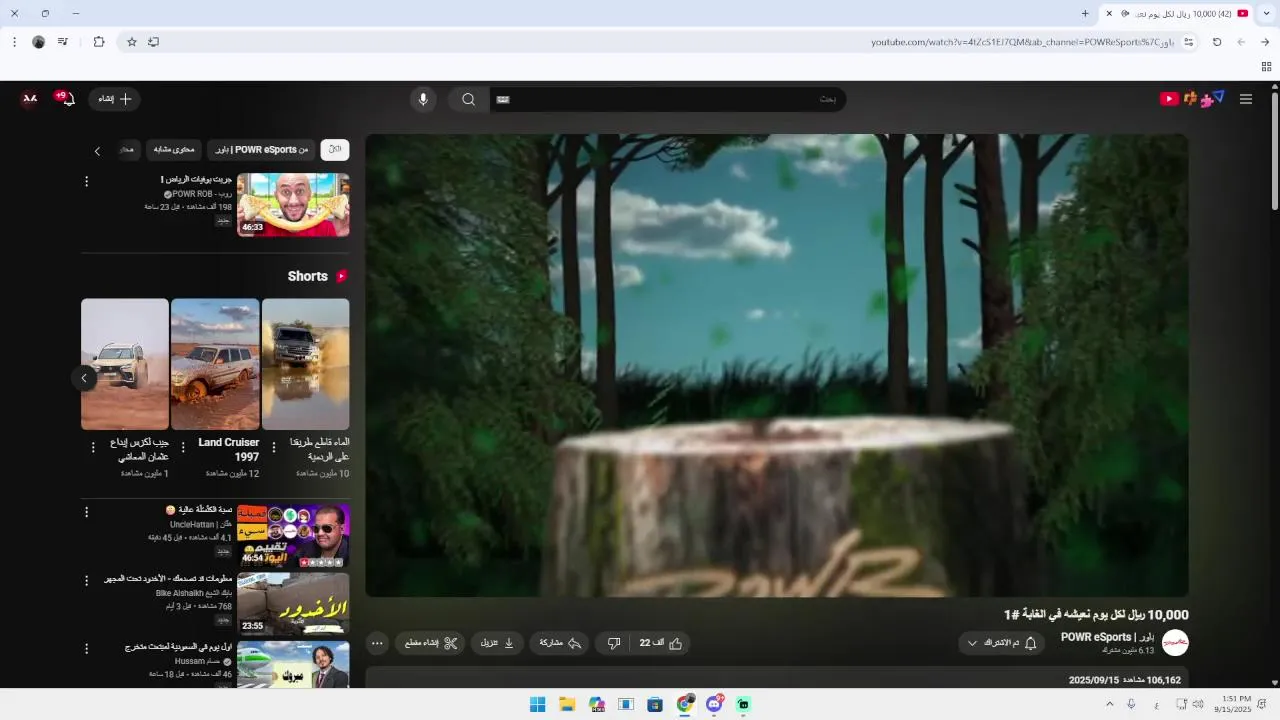
Task: Select the 'من POWR eSports' filter chip
Action: coord(262,149)
